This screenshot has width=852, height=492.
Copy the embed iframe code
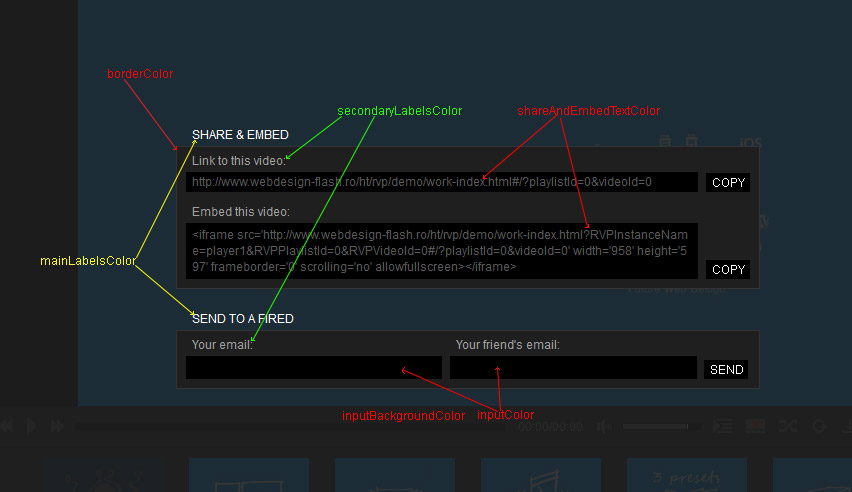pyautogui.click(x=728, y=269)
